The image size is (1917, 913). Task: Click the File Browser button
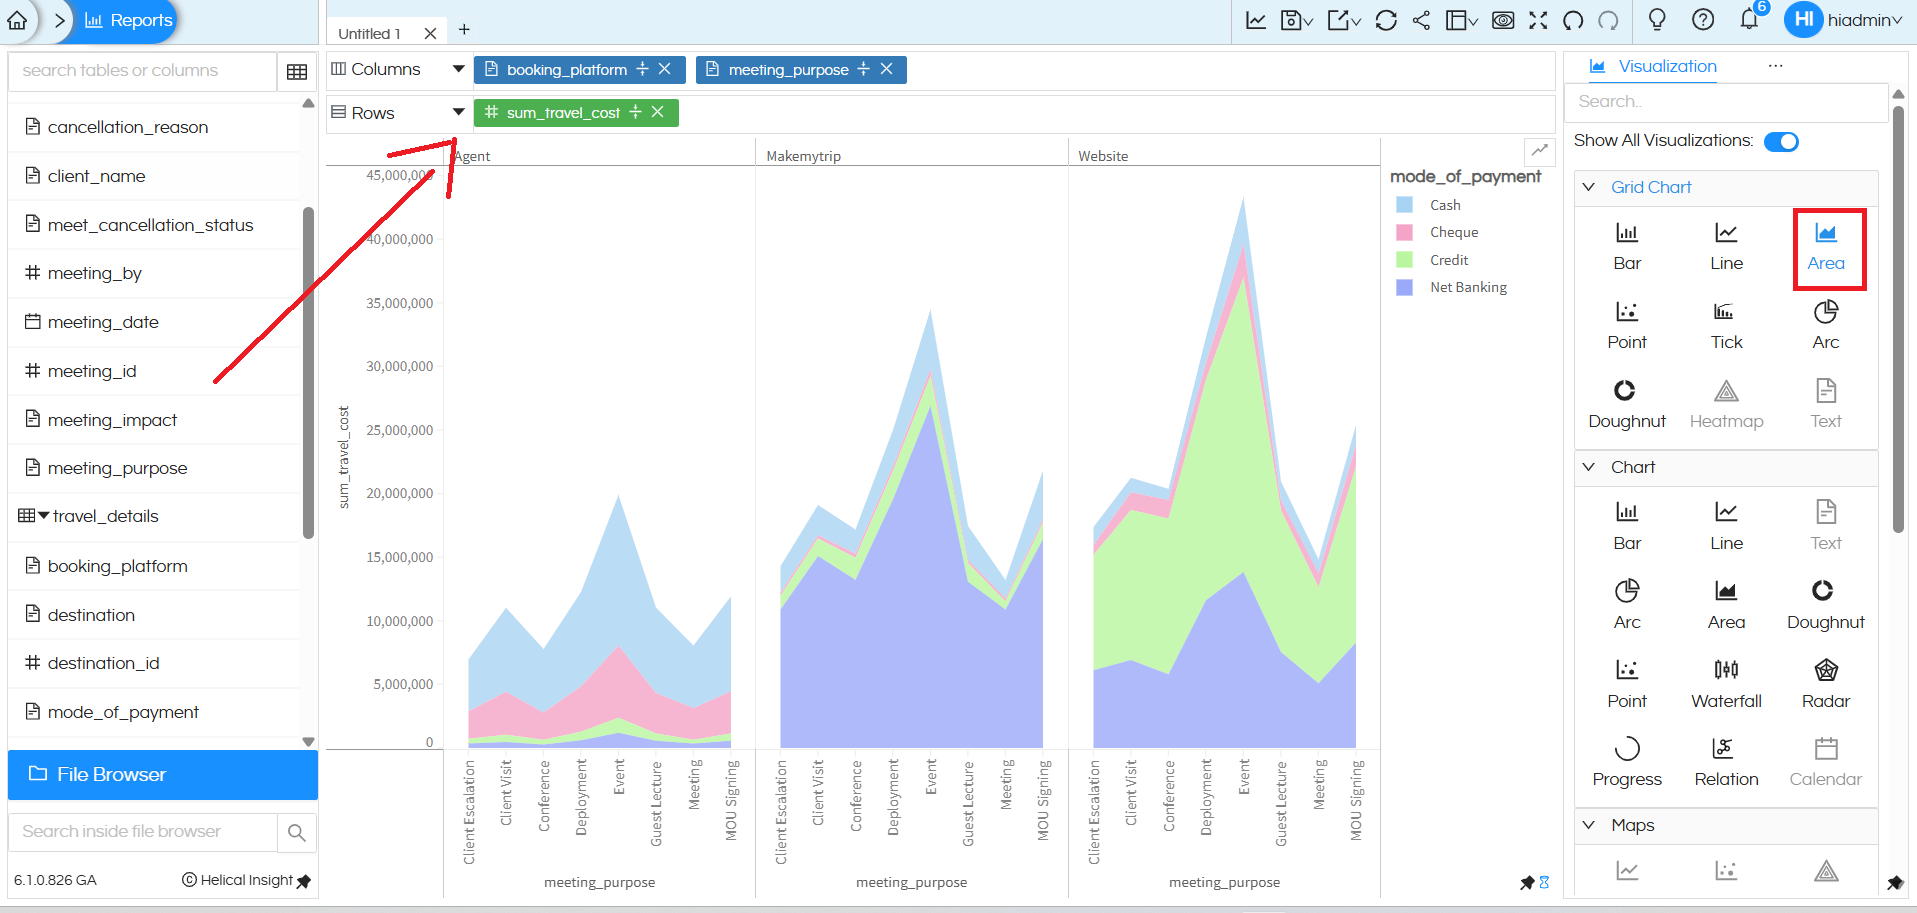point(163,774)
